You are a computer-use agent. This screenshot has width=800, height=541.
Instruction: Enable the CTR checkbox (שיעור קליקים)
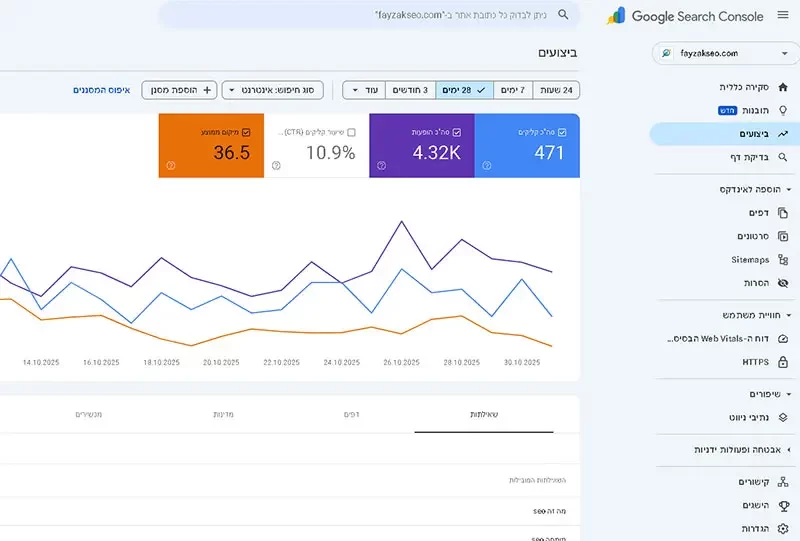tap(351, 131)
